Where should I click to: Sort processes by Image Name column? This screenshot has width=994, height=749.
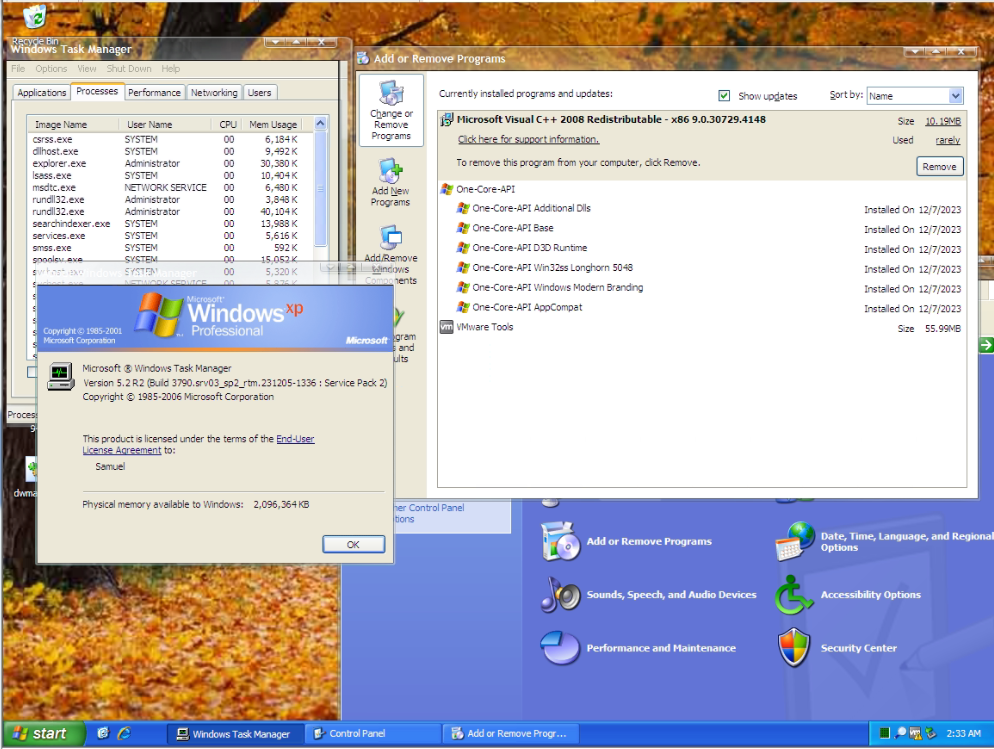(x=72, y=124)
